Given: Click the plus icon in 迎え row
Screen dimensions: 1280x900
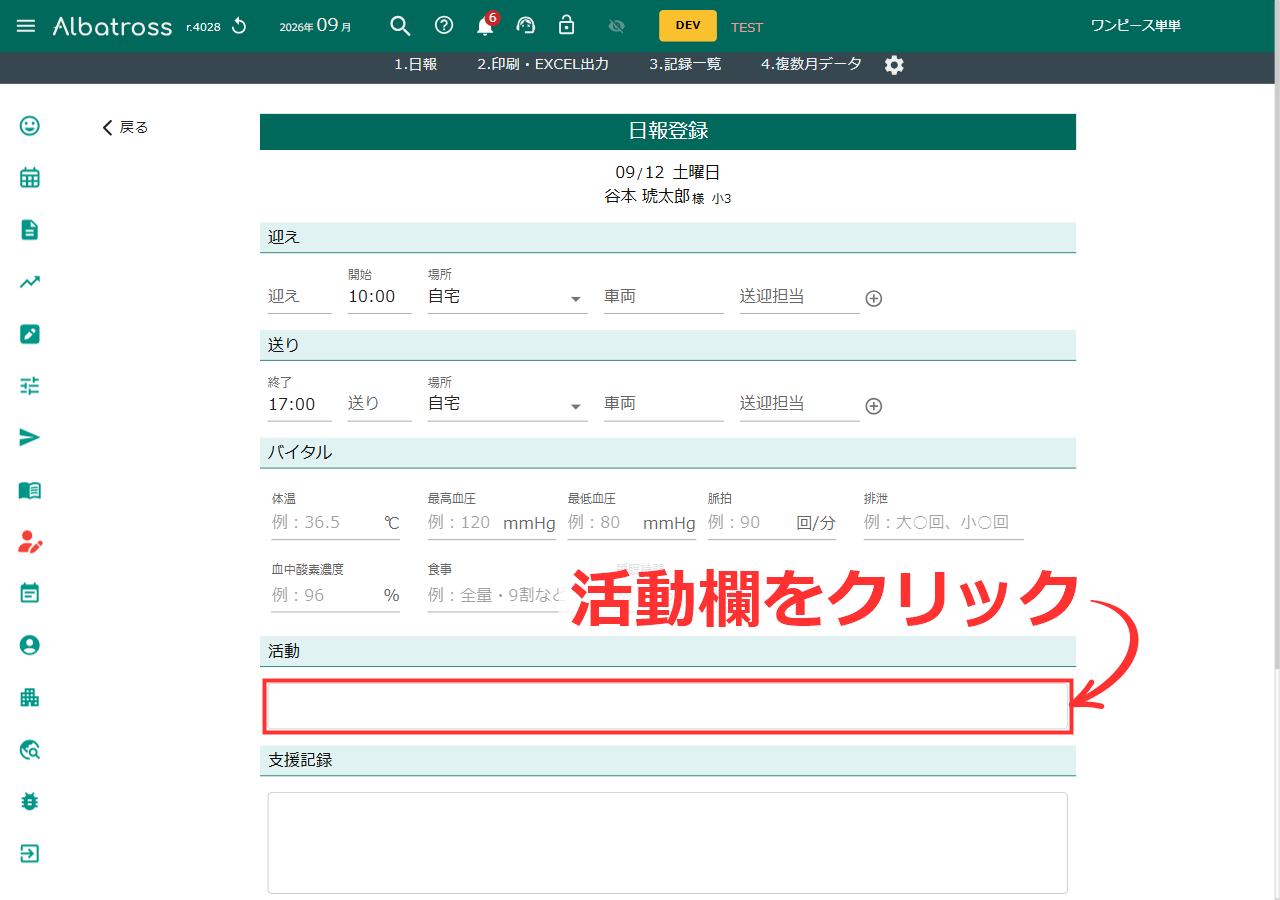Looking at the screenshot, I should point(874,298).
